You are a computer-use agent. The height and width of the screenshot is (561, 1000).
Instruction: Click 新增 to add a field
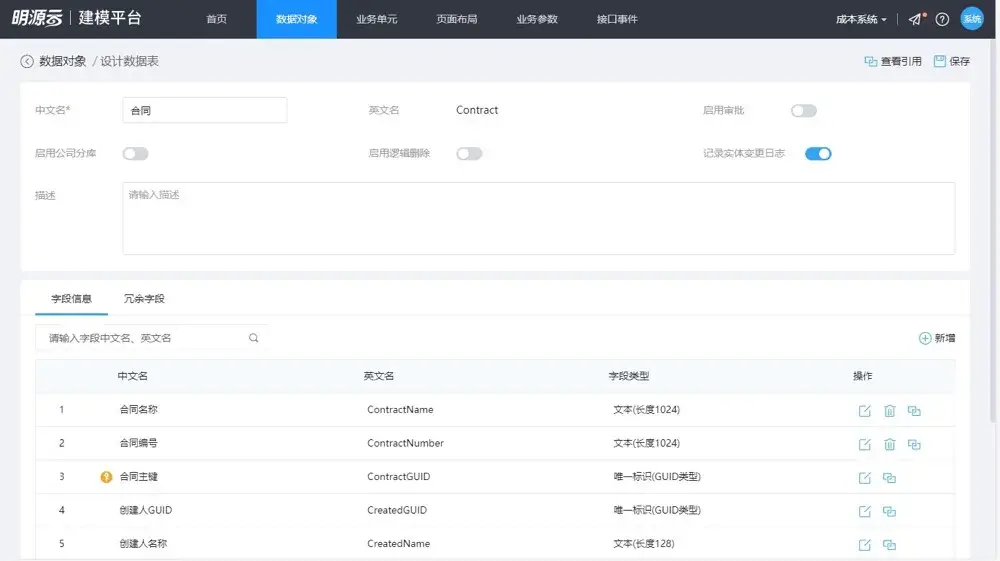937,338
